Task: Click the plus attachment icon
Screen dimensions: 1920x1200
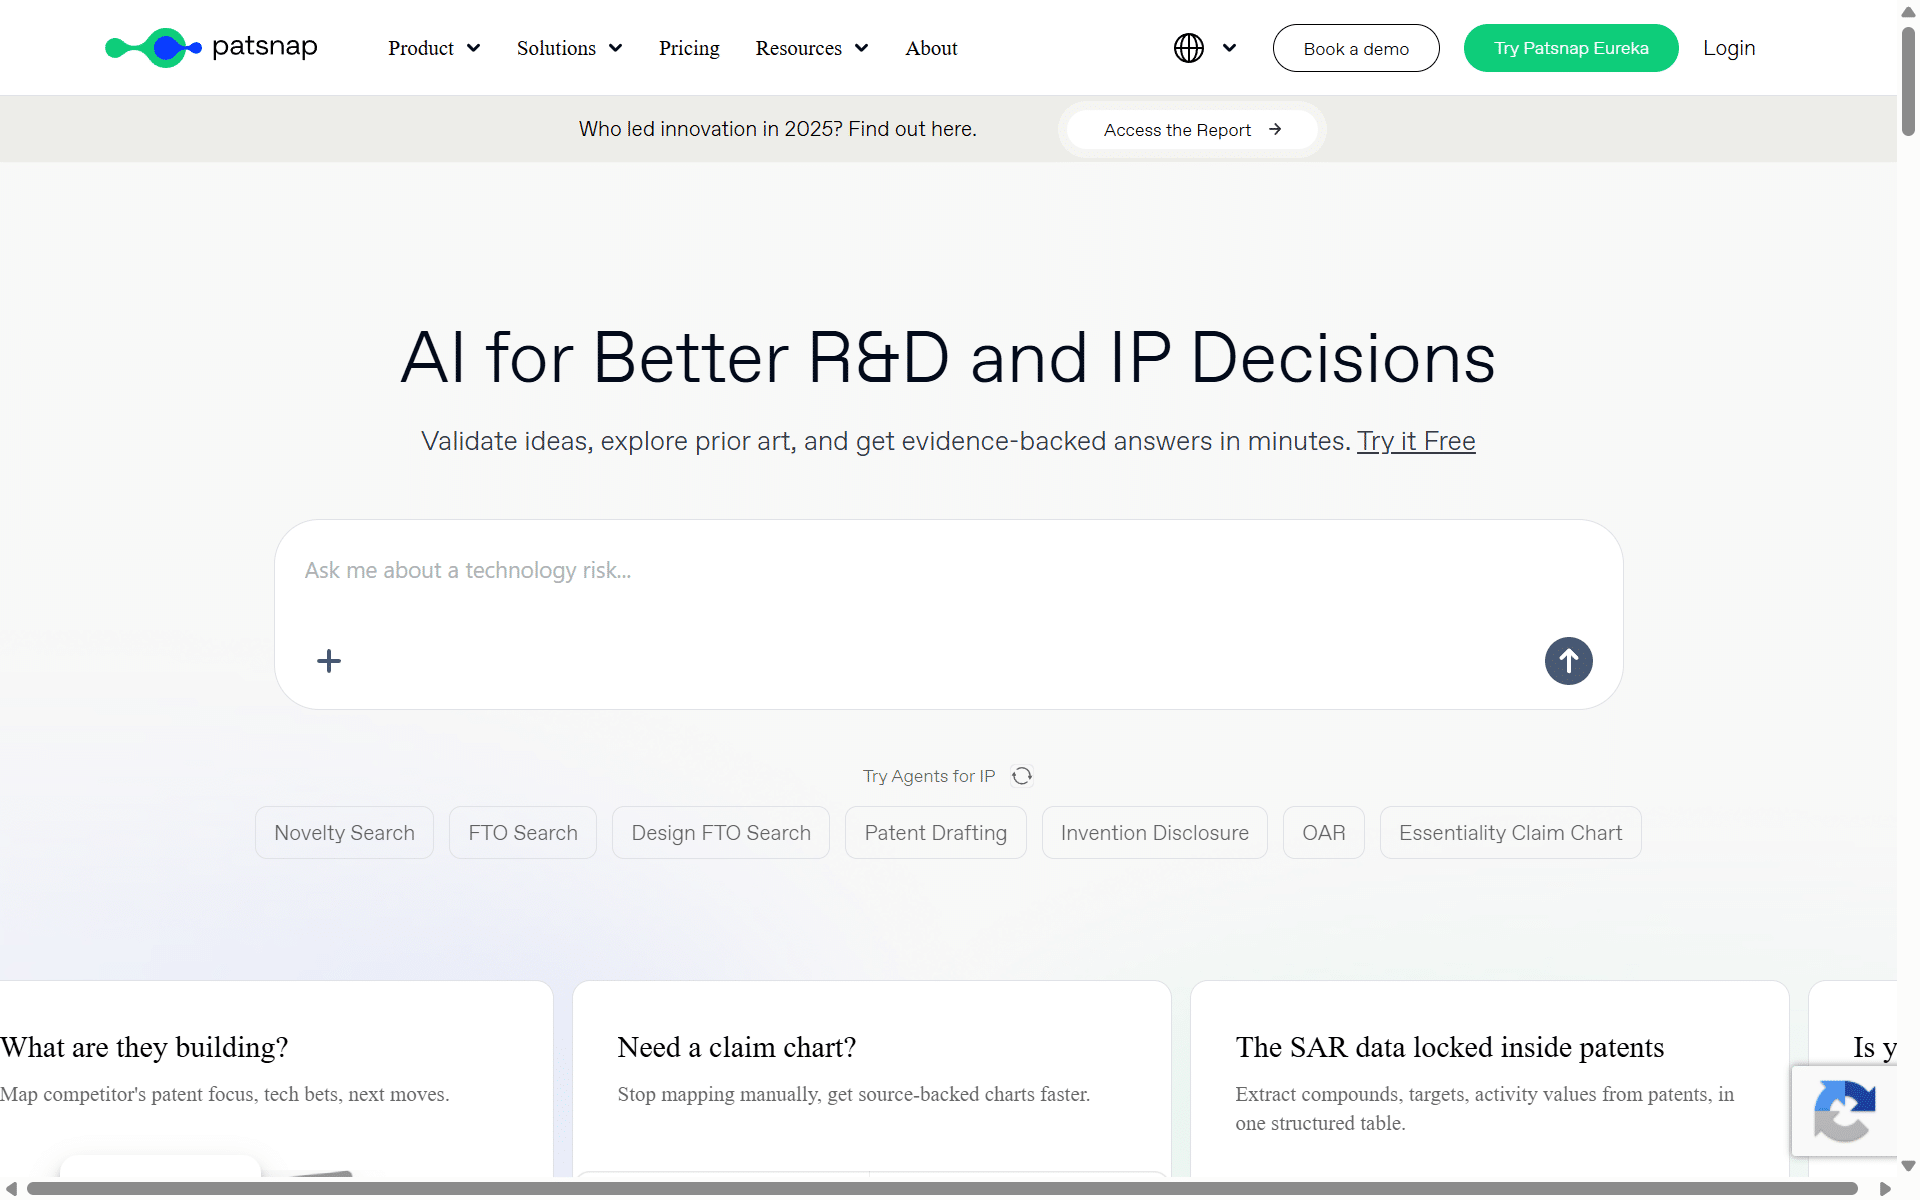Action: point(329,661)
